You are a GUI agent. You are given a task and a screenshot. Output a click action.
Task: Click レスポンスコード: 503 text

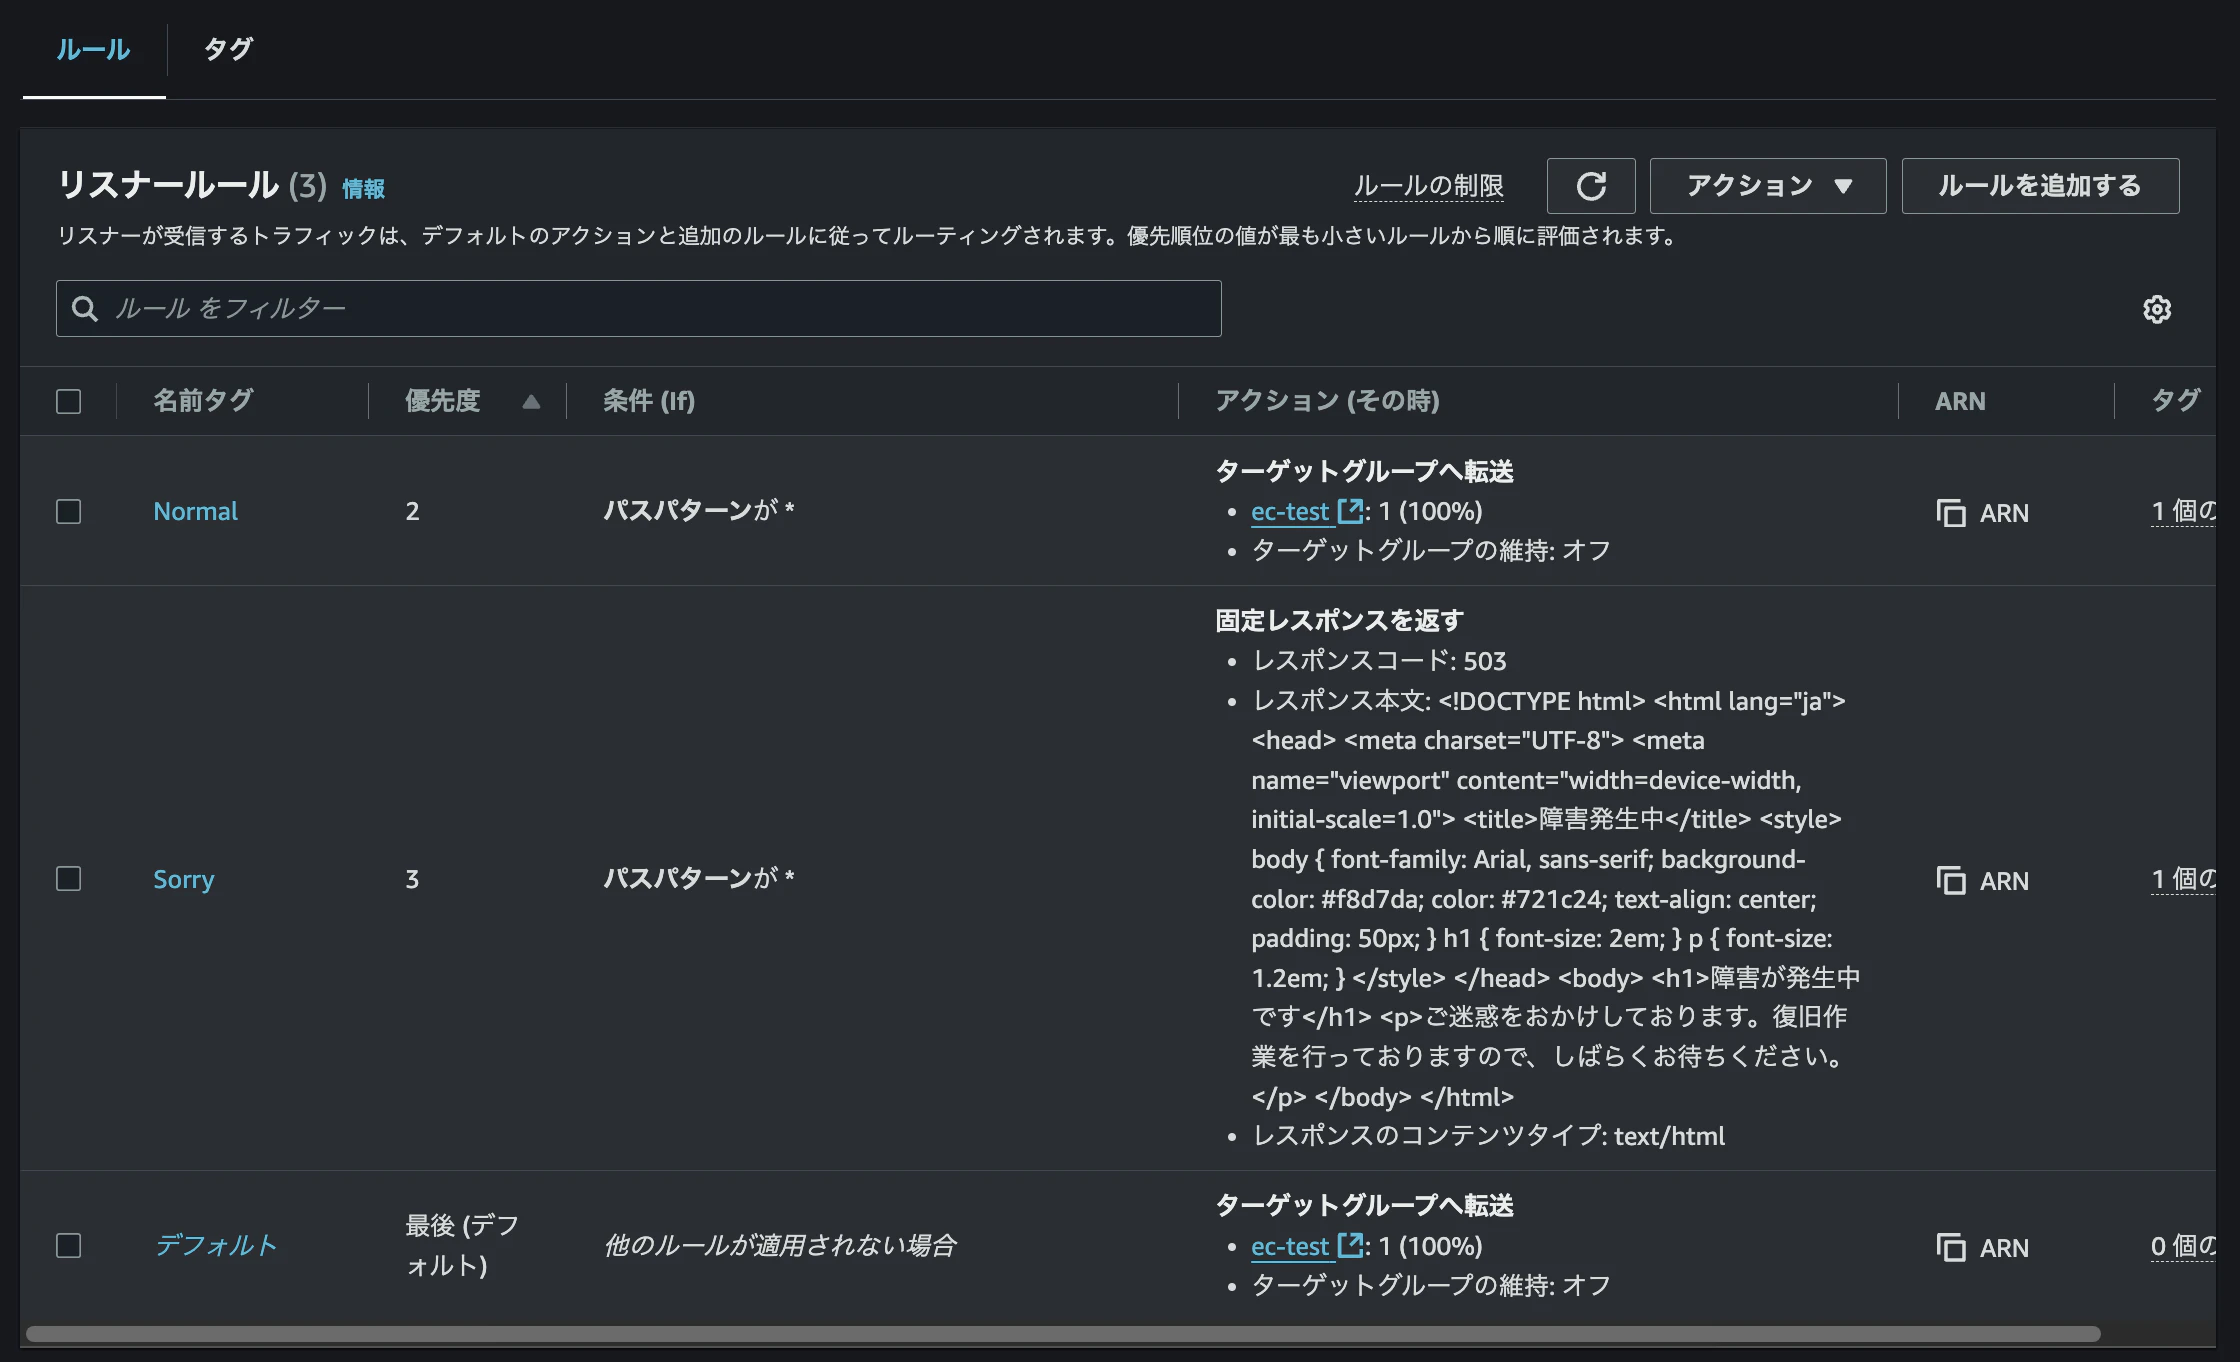[1379, 661]
